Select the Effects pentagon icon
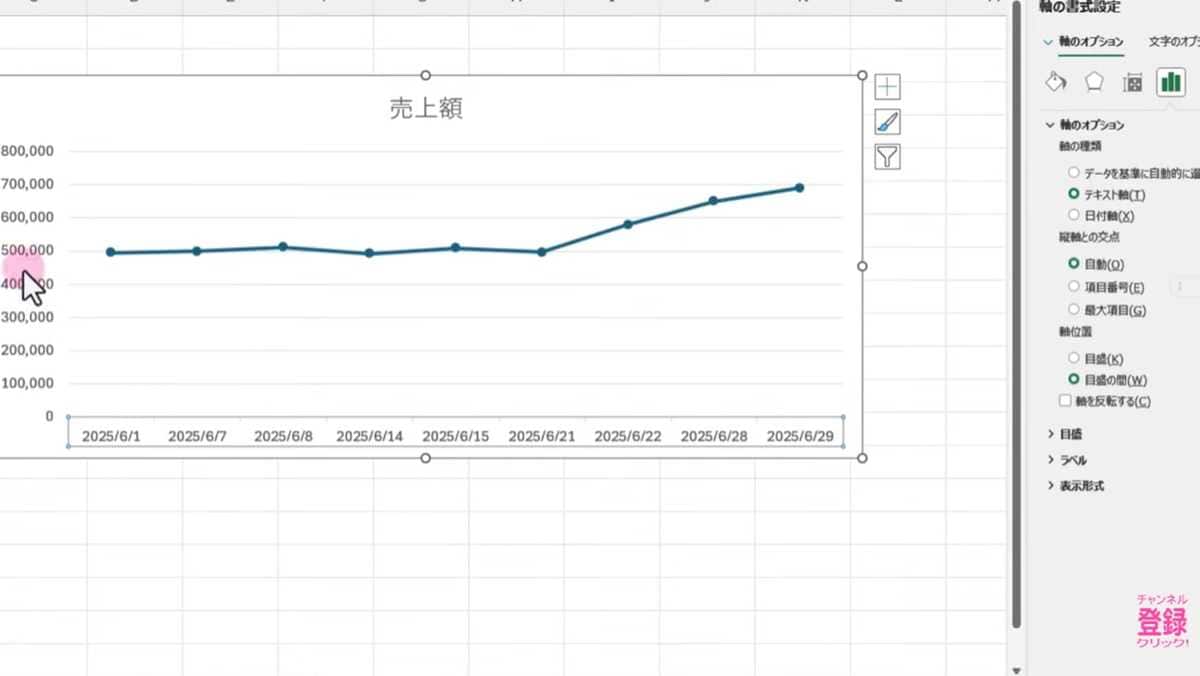 pos(1094,82)
